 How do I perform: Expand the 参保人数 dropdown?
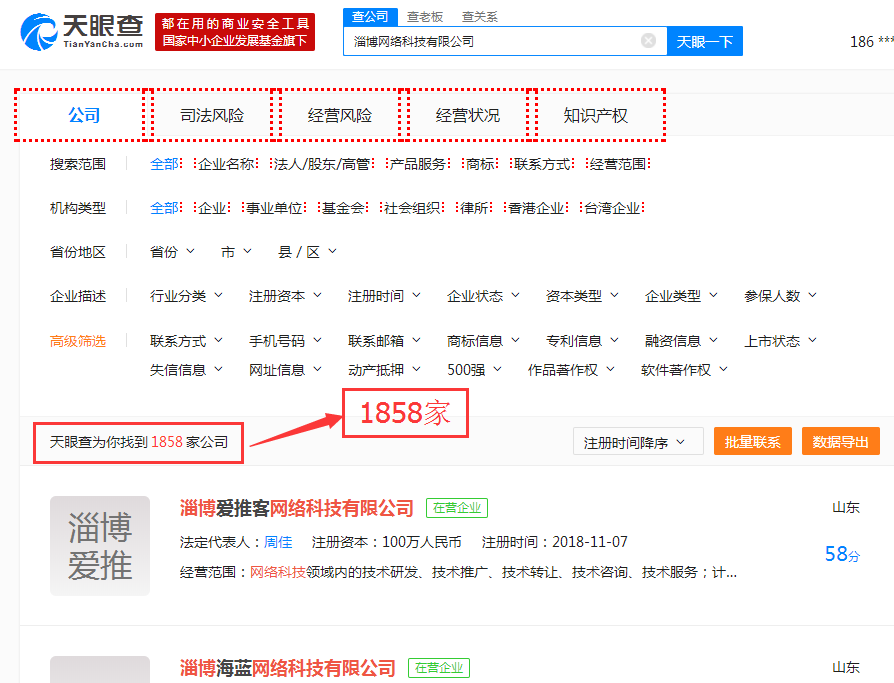click(x=781, y=296)
